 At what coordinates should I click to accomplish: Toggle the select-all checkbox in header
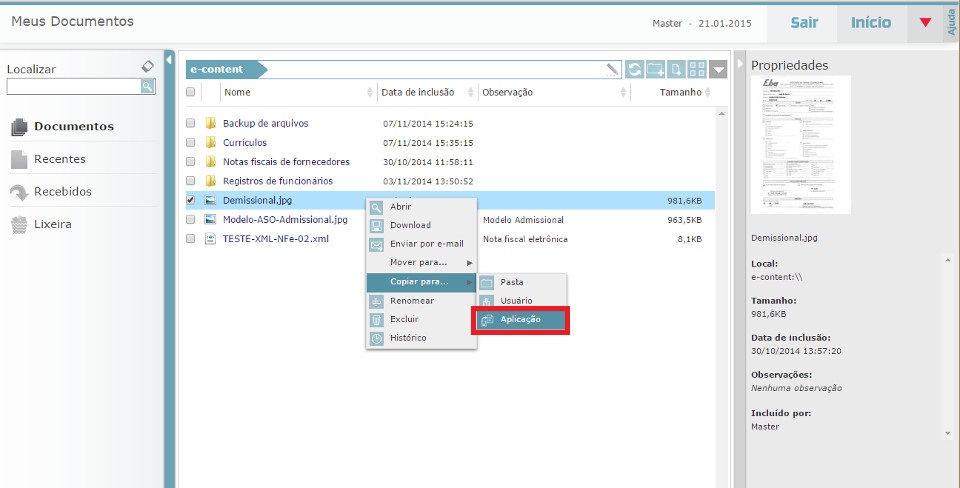191,93
